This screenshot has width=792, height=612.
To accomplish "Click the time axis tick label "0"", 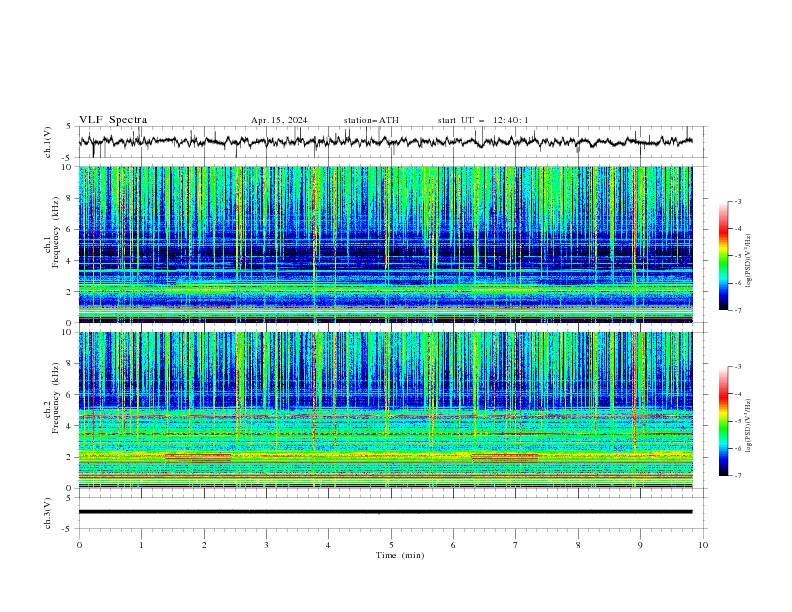I will [79, 545].
